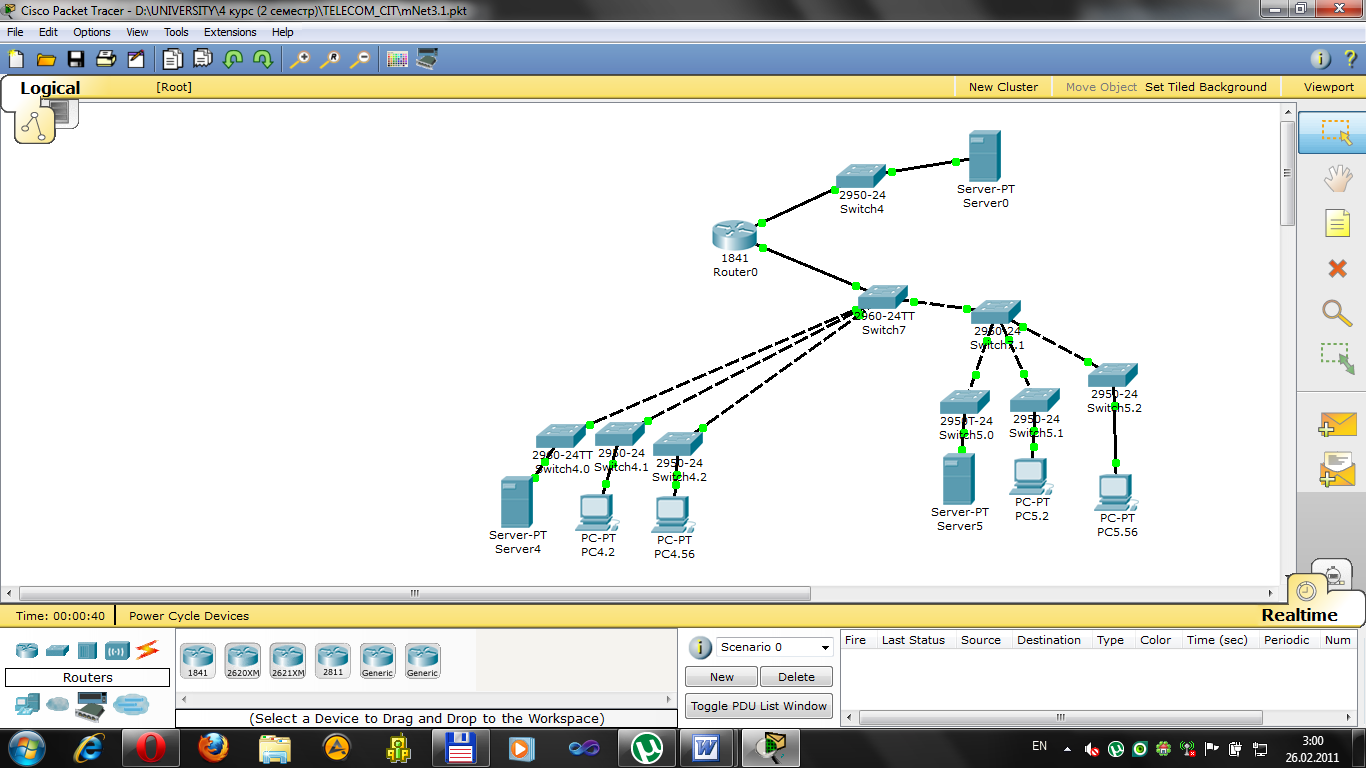1366x768 pixels.
Task: Pick the 2620XM router from the device list
Action: (x=242, y=661)
